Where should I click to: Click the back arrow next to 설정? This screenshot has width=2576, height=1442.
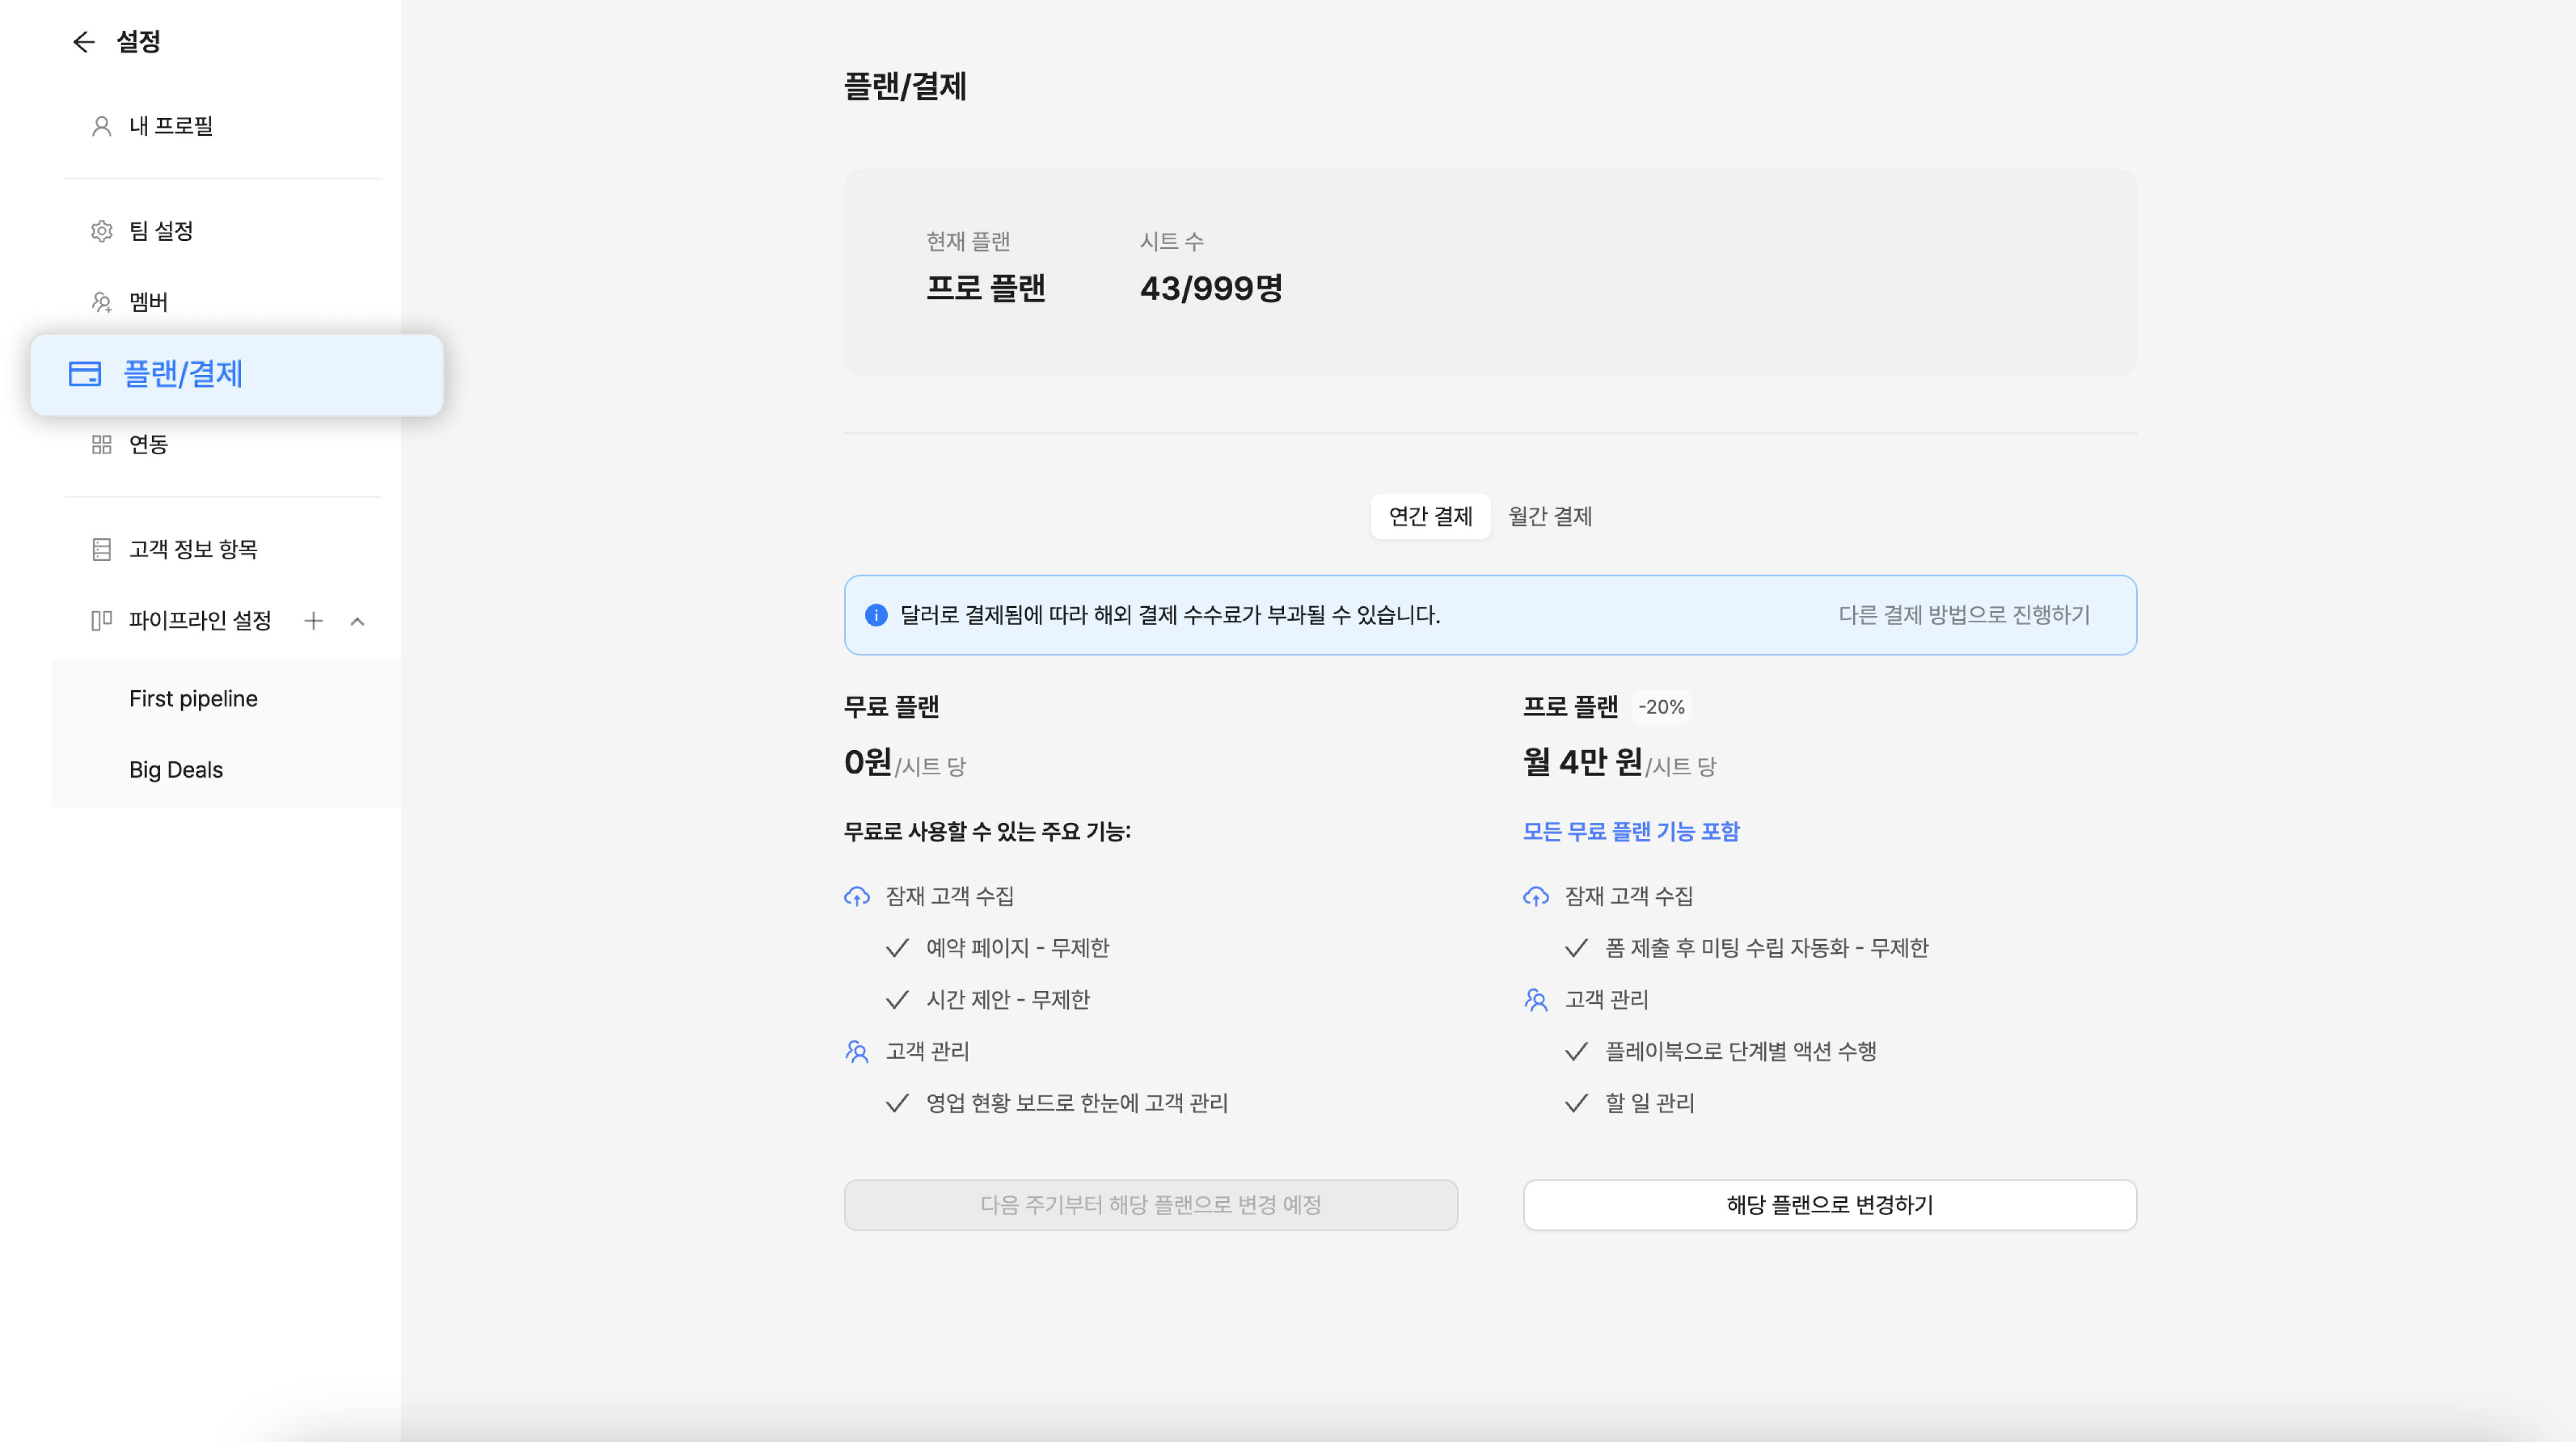tap(84, 42)
